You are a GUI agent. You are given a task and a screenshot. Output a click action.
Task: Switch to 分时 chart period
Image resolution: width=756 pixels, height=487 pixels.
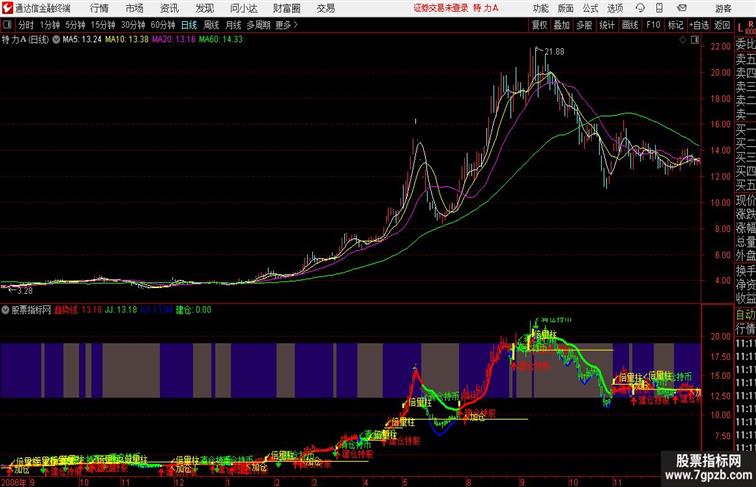(26, 25)
